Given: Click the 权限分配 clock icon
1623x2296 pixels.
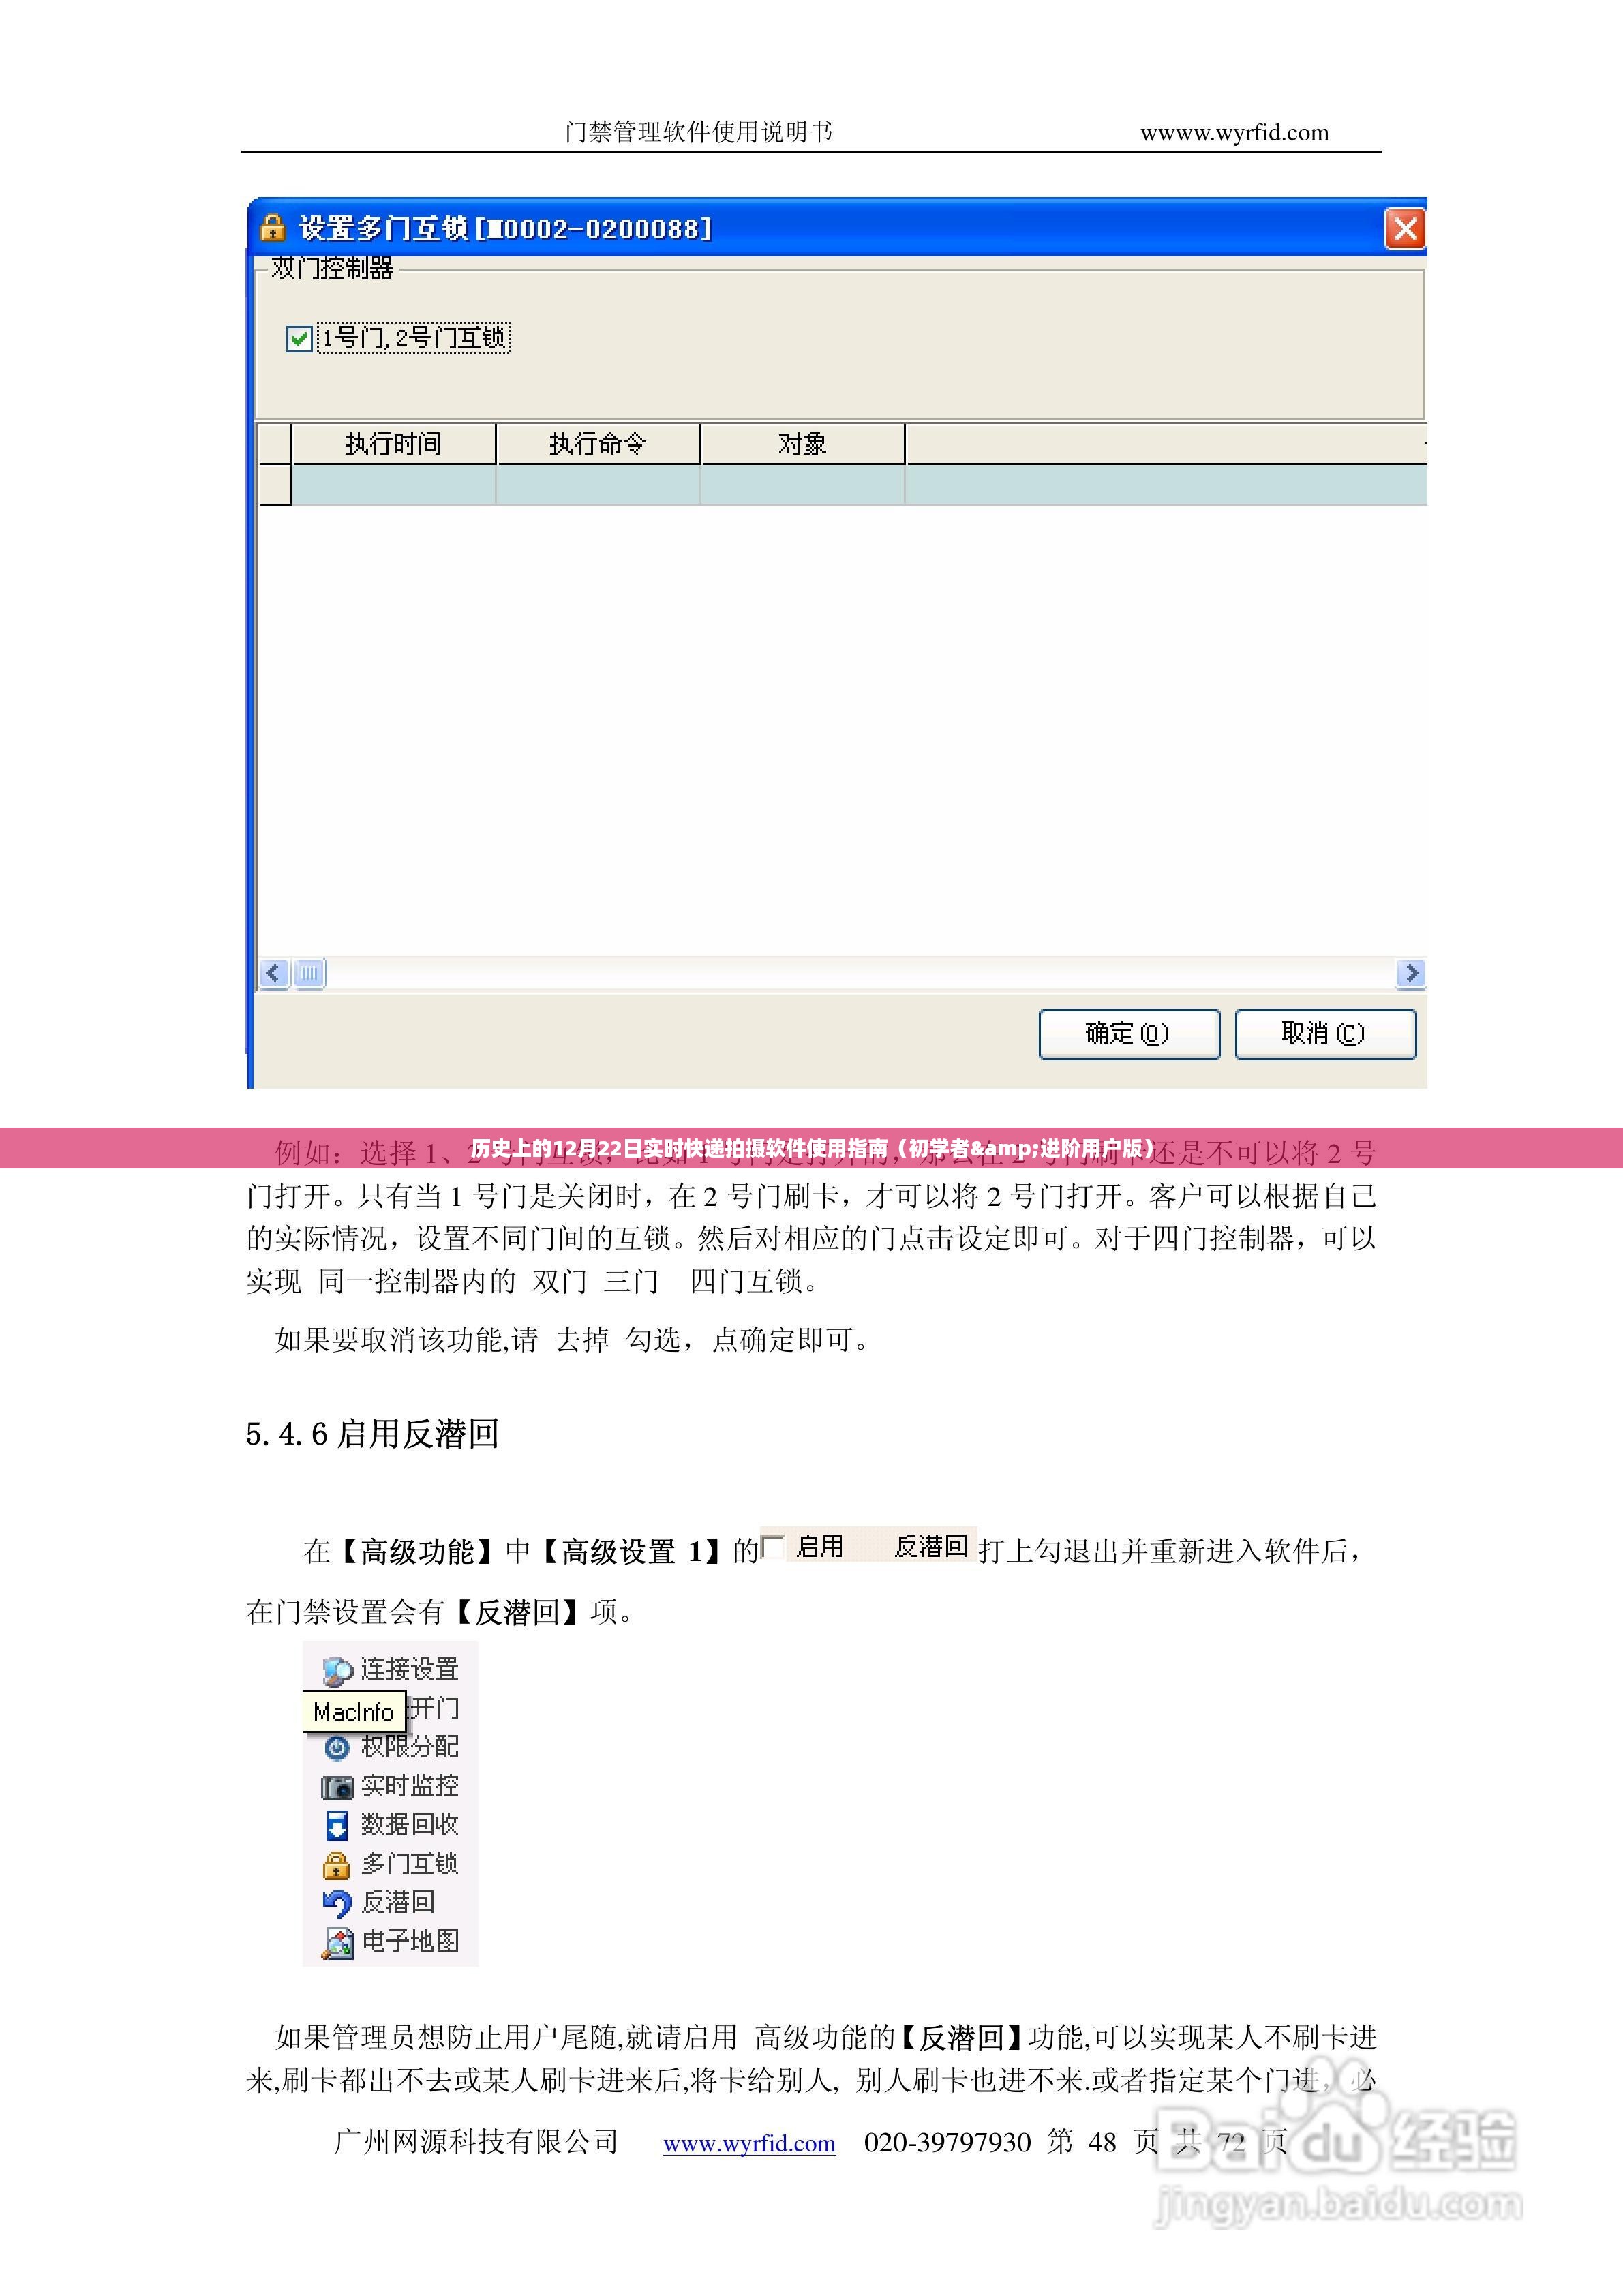Looking at the screenshot, I should [x=337, y=1748].
